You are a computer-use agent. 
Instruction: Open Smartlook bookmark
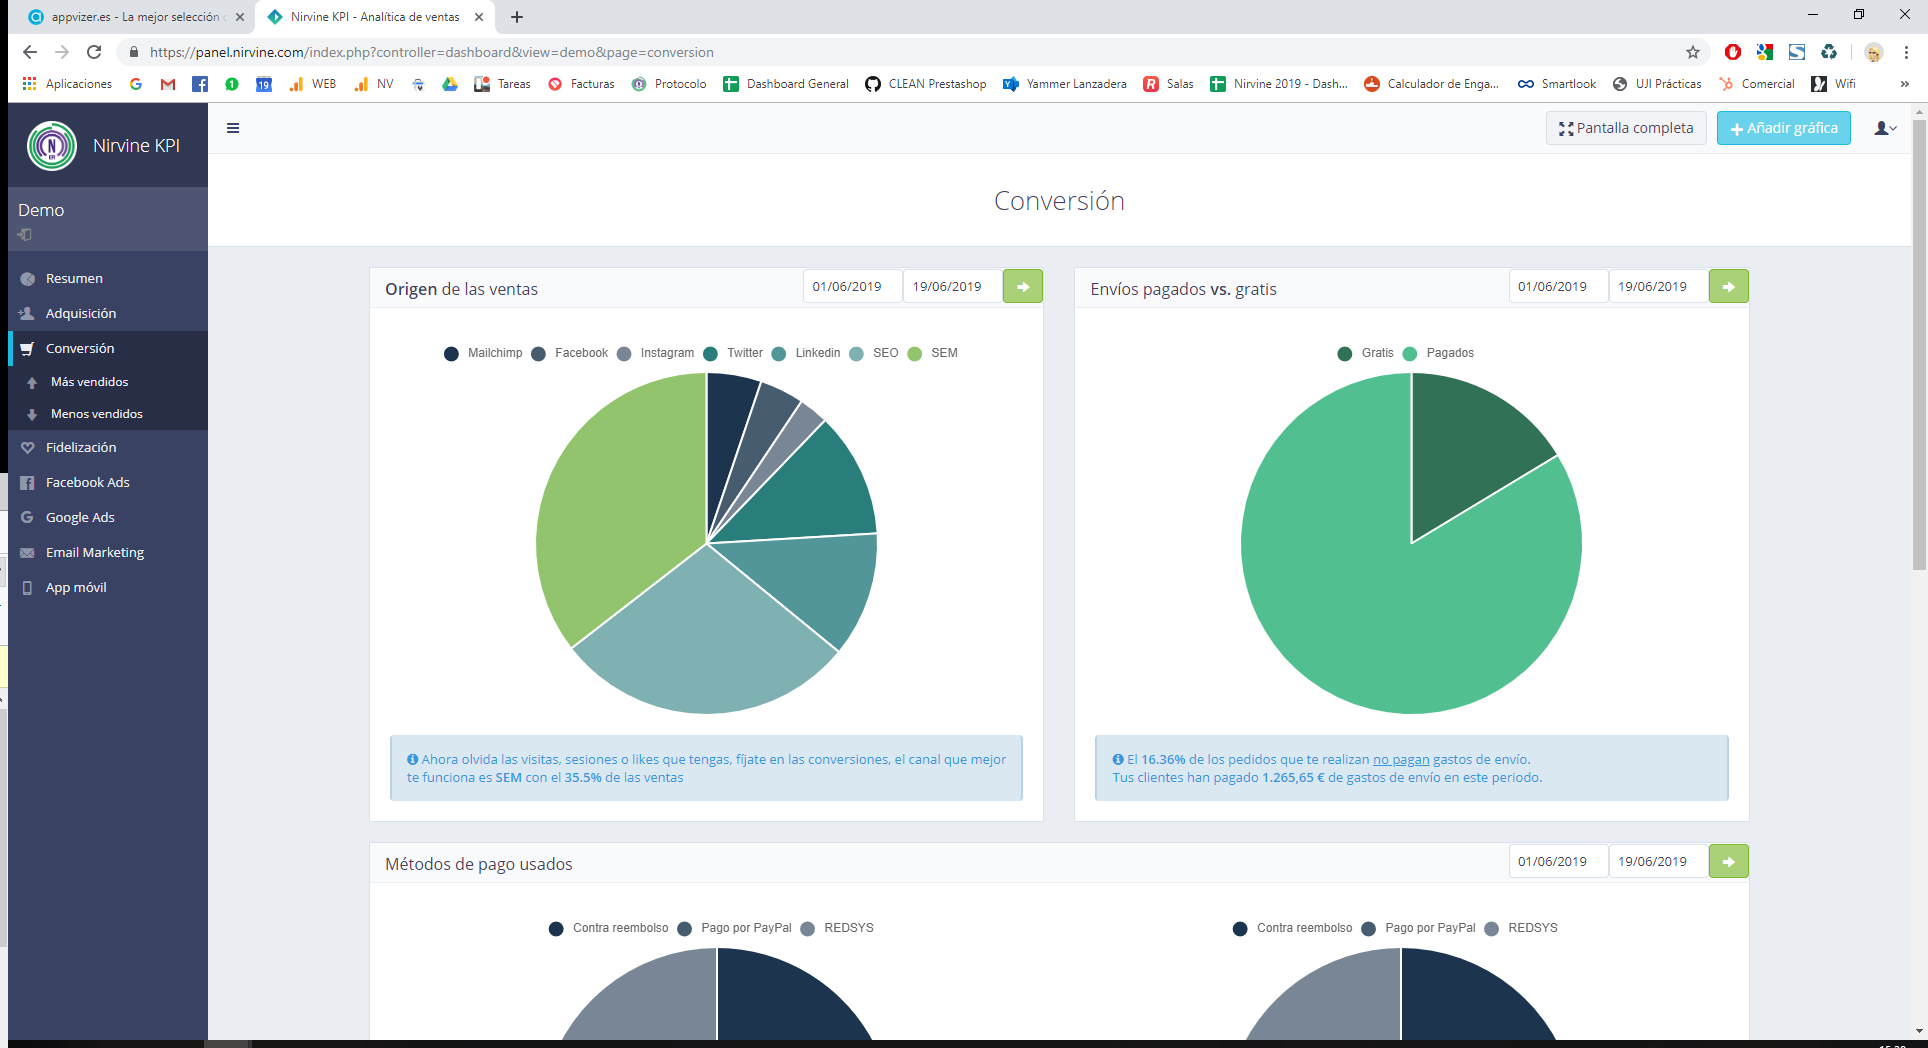[1557, 84]
